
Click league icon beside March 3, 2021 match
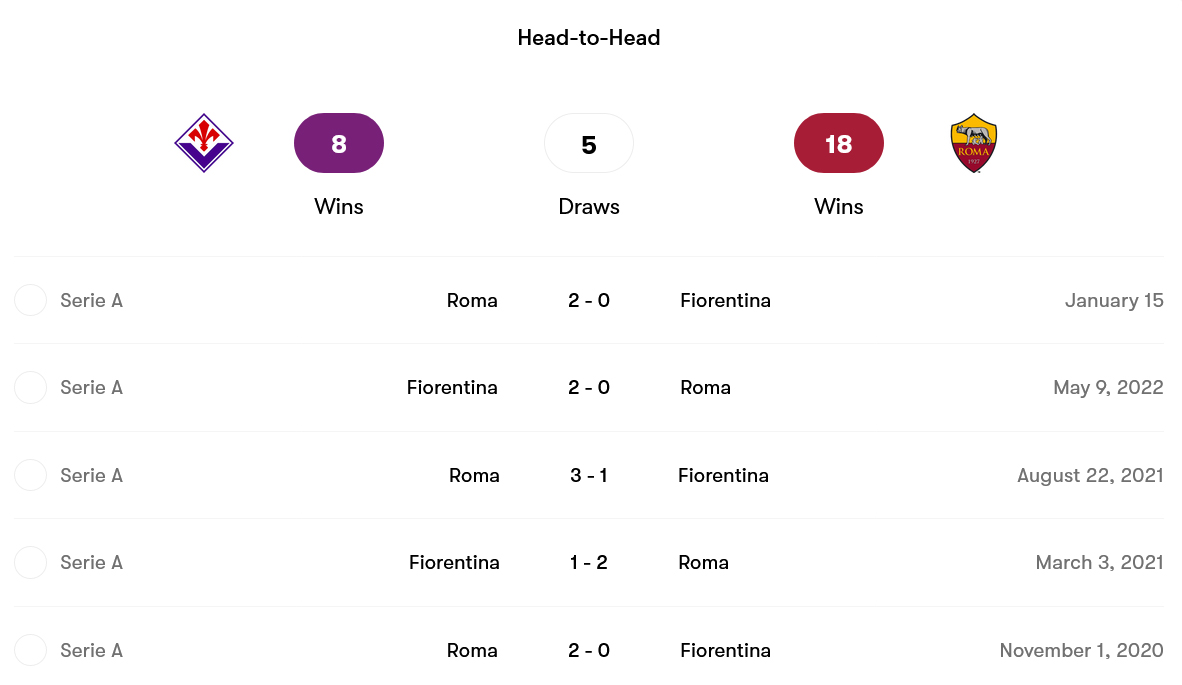point(31,562)
